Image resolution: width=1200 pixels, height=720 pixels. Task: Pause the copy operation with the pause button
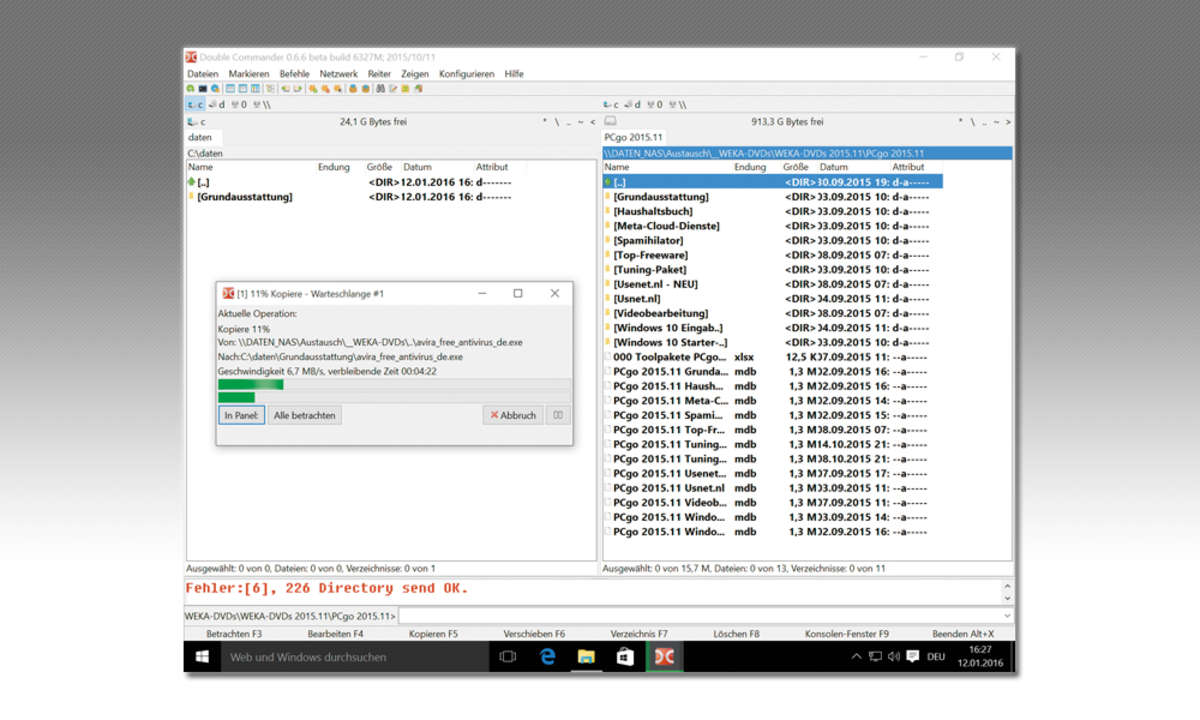click(559, 415)
